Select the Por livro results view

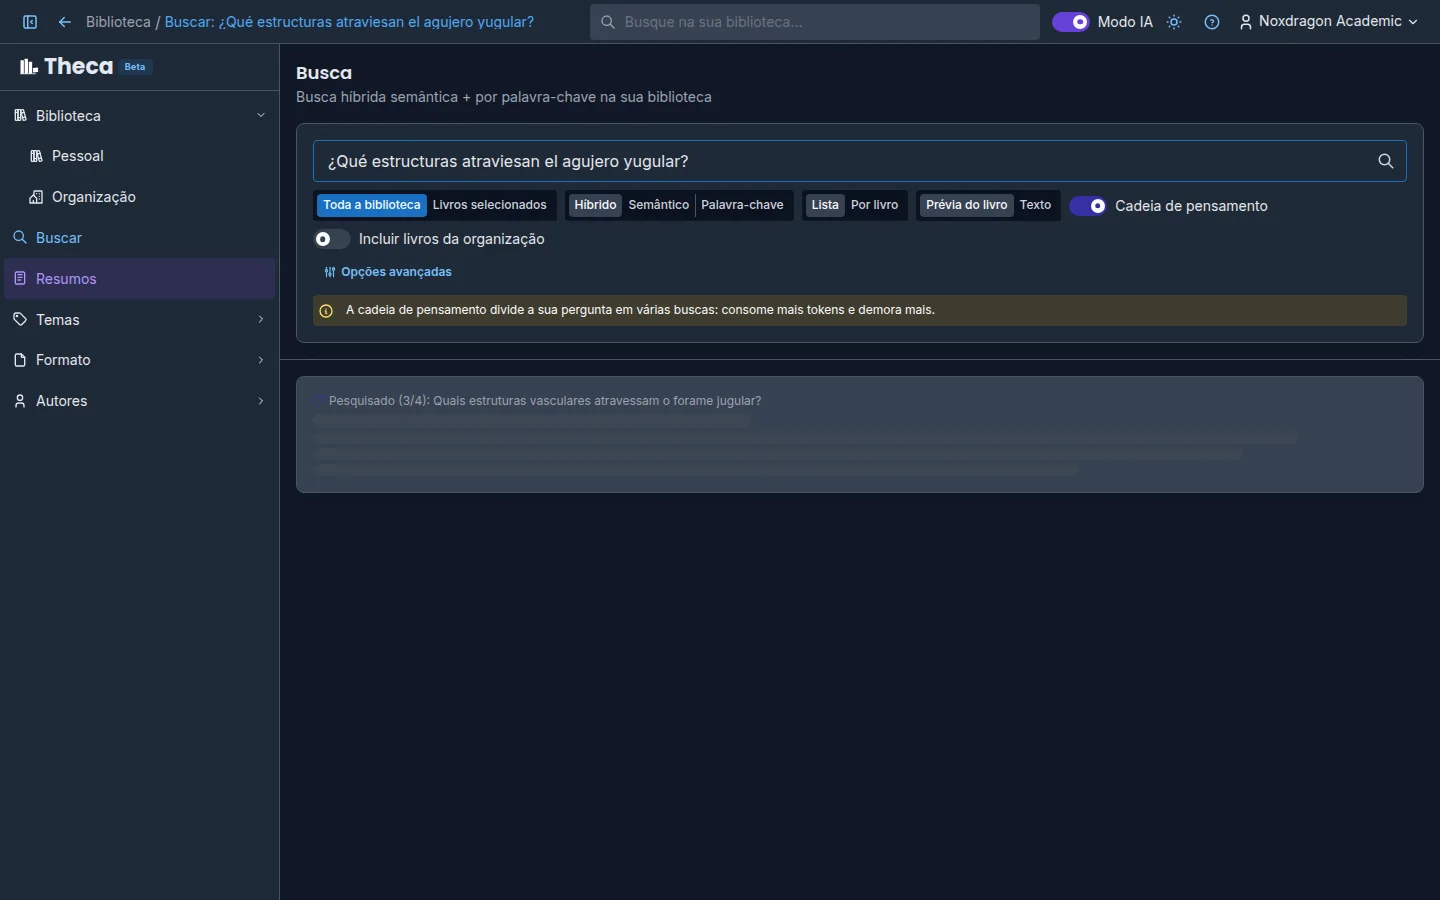point(875,205)
